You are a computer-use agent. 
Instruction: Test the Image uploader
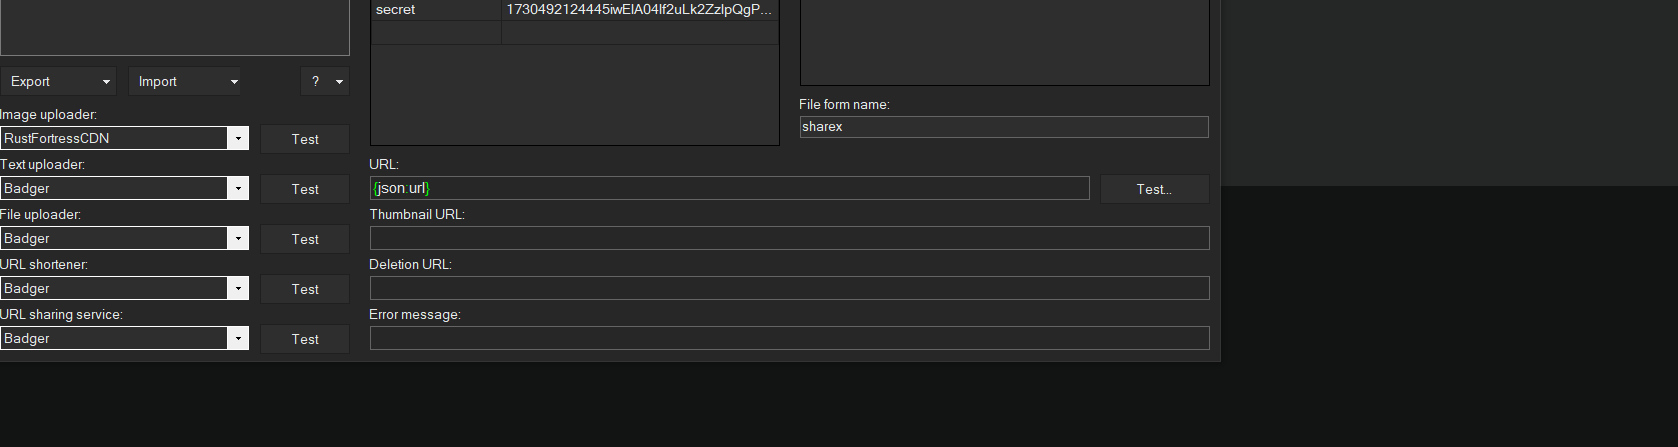pos(305,140)
